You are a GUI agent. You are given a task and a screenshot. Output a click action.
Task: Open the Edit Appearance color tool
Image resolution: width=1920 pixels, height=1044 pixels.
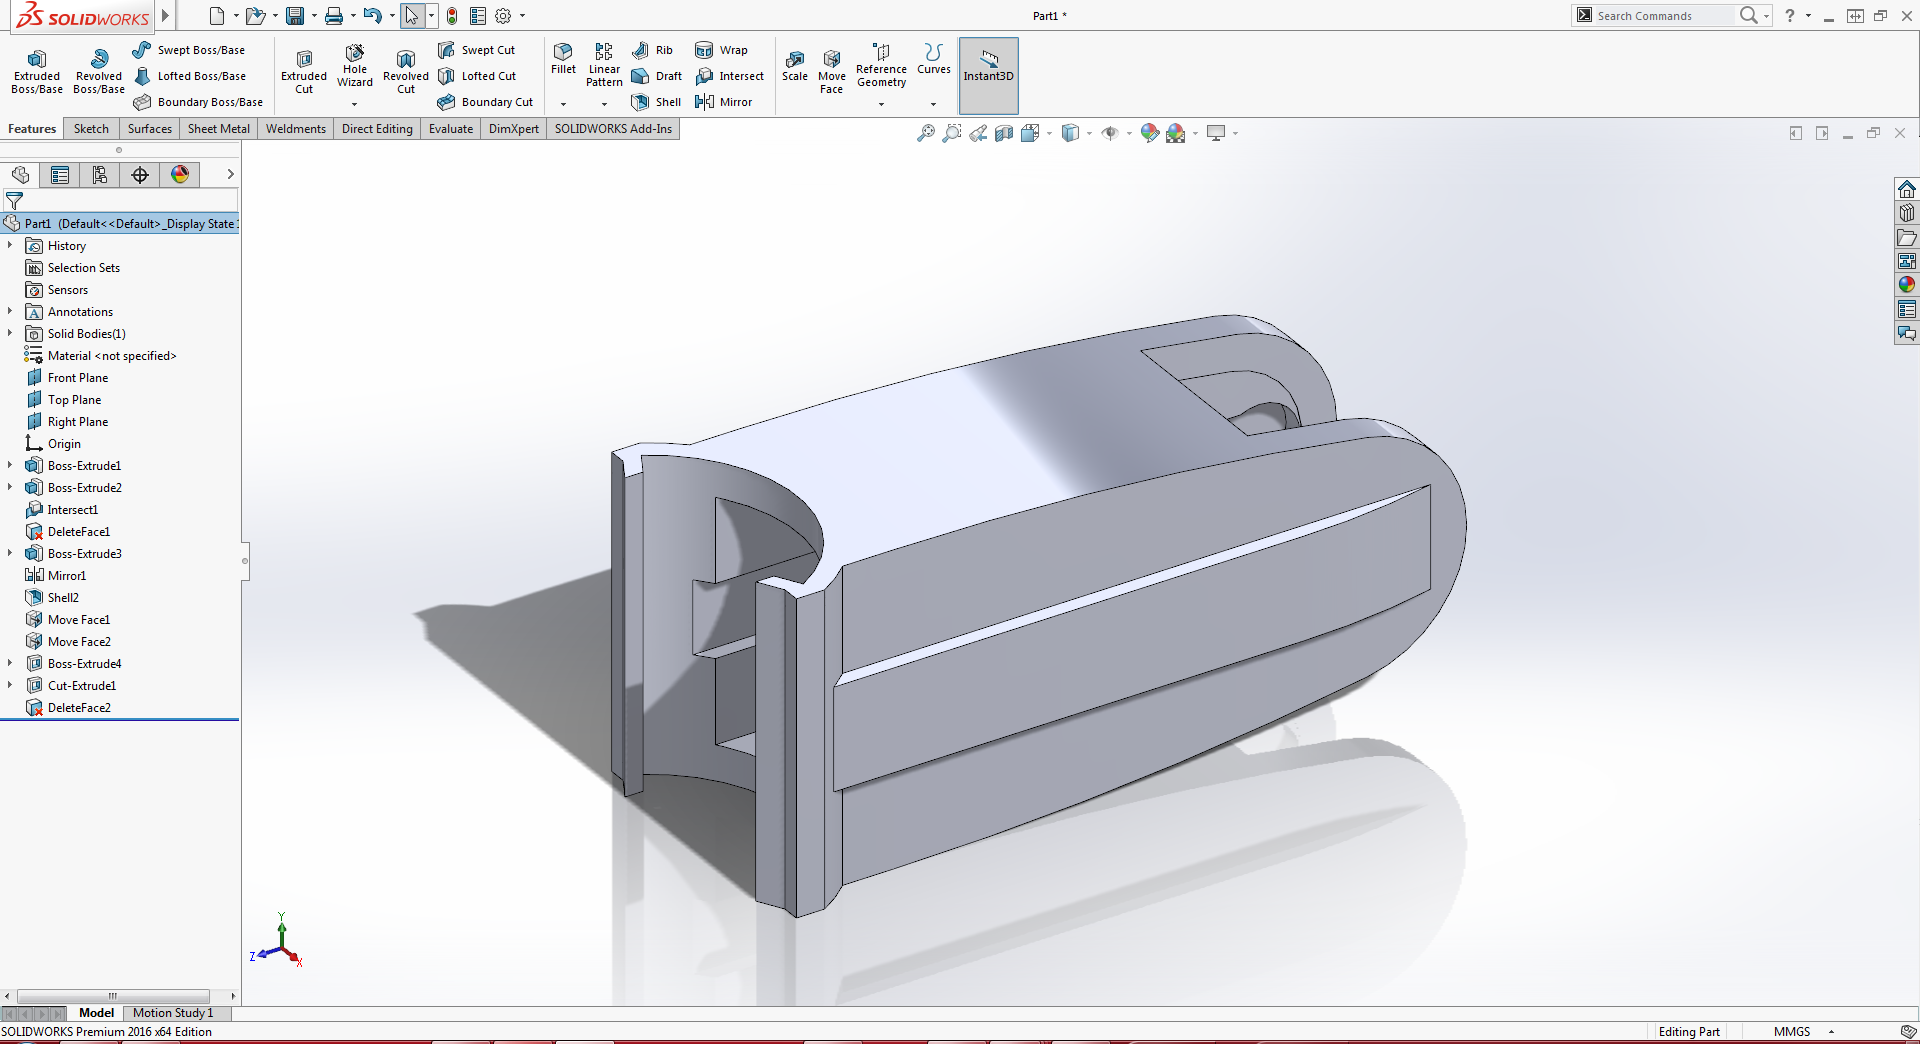tap(1149, 132)
